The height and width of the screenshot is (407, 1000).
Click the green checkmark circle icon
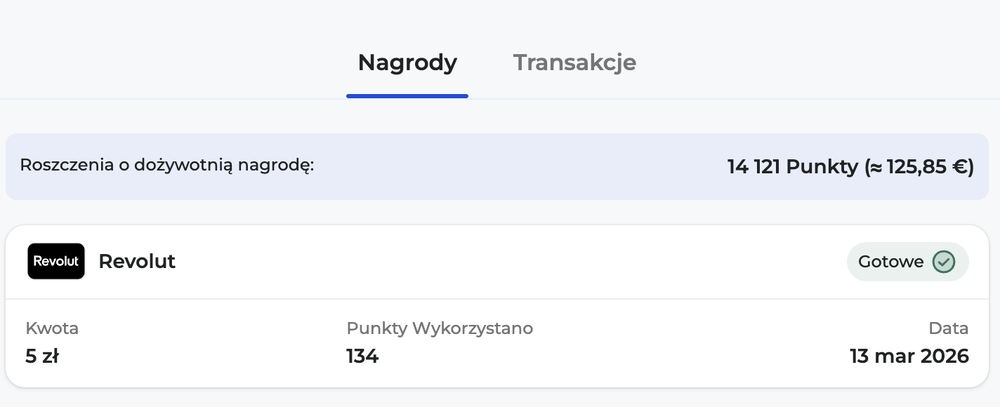(943, 262)
